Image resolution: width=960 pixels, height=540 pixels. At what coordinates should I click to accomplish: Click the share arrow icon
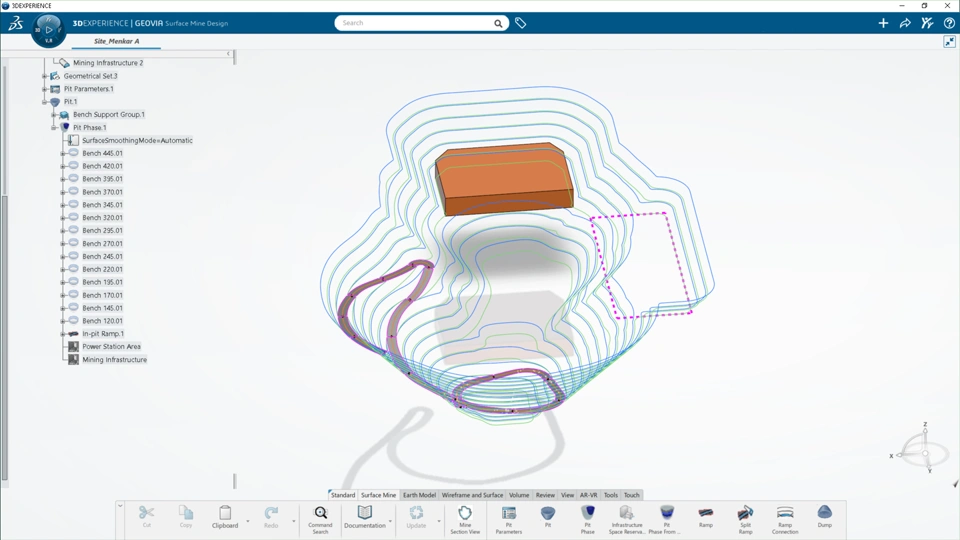905,23
